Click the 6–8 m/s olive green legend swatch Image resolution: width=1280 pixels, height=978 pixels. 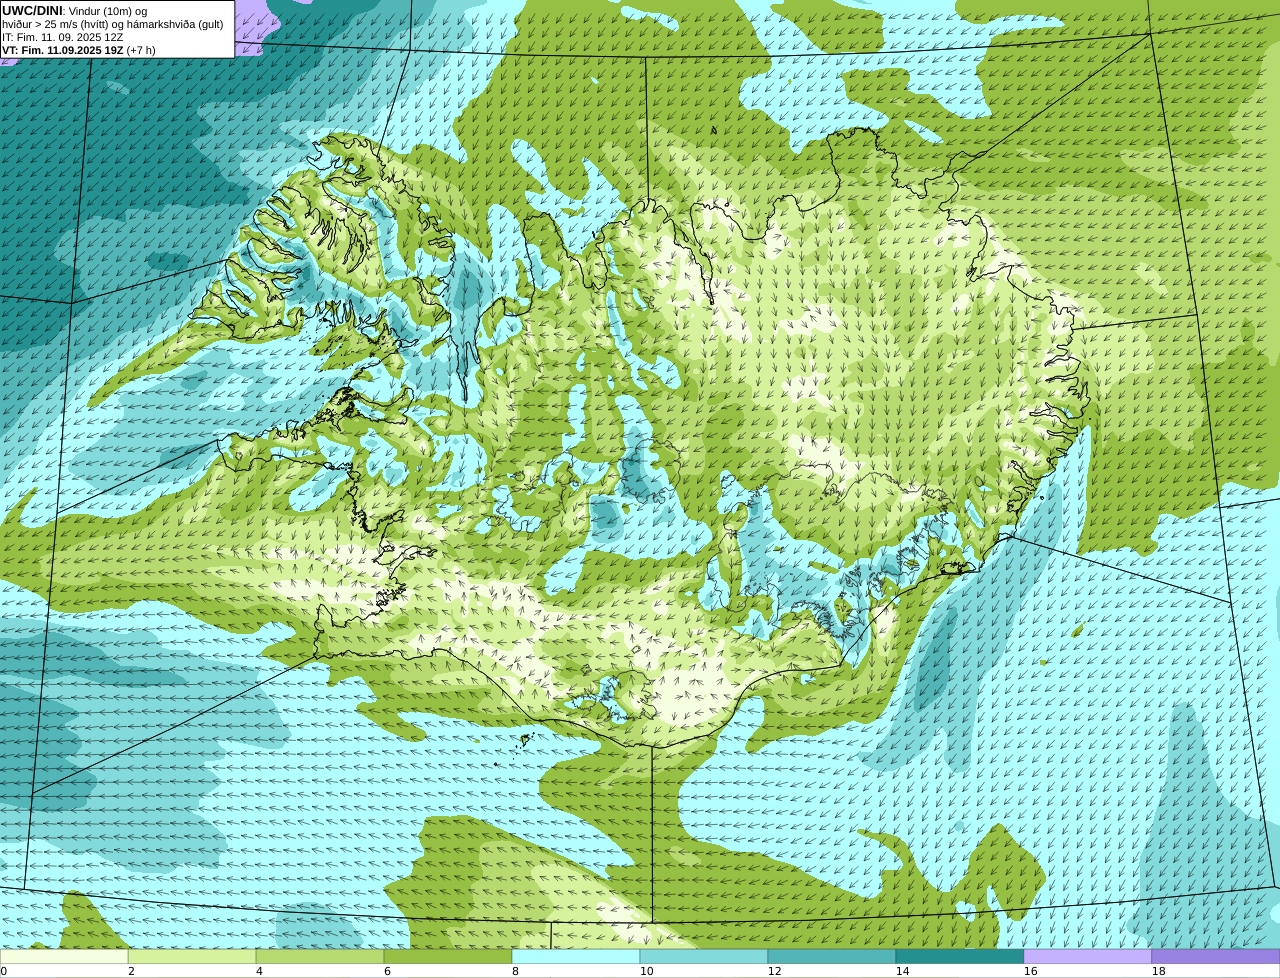point(448,956)
